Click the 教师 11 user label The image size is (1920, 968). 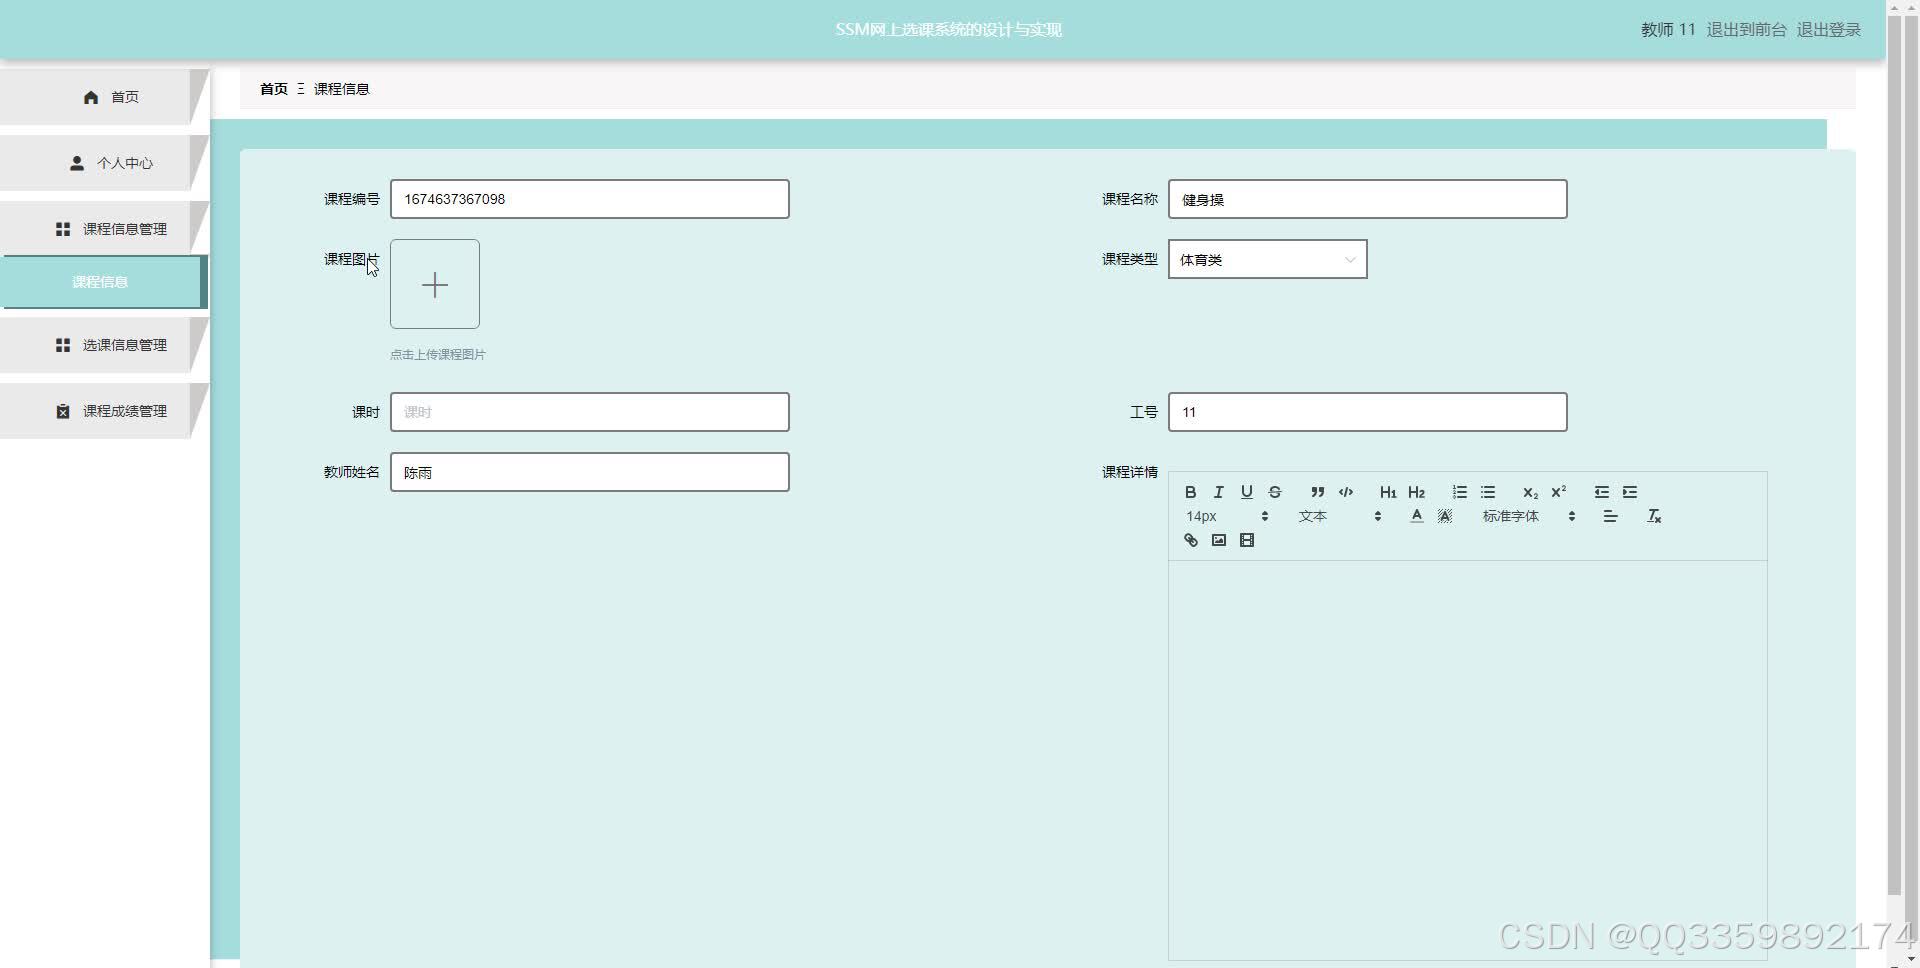[x=1668, y=30]
